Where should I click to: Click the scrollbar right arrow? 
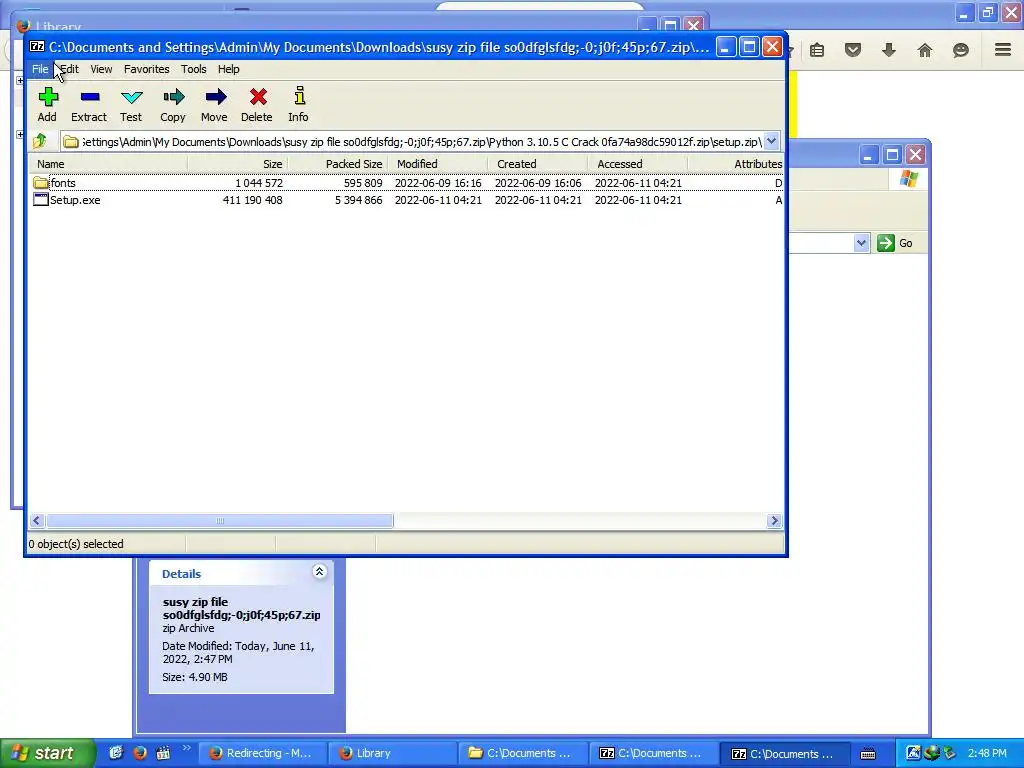point(774,520)
